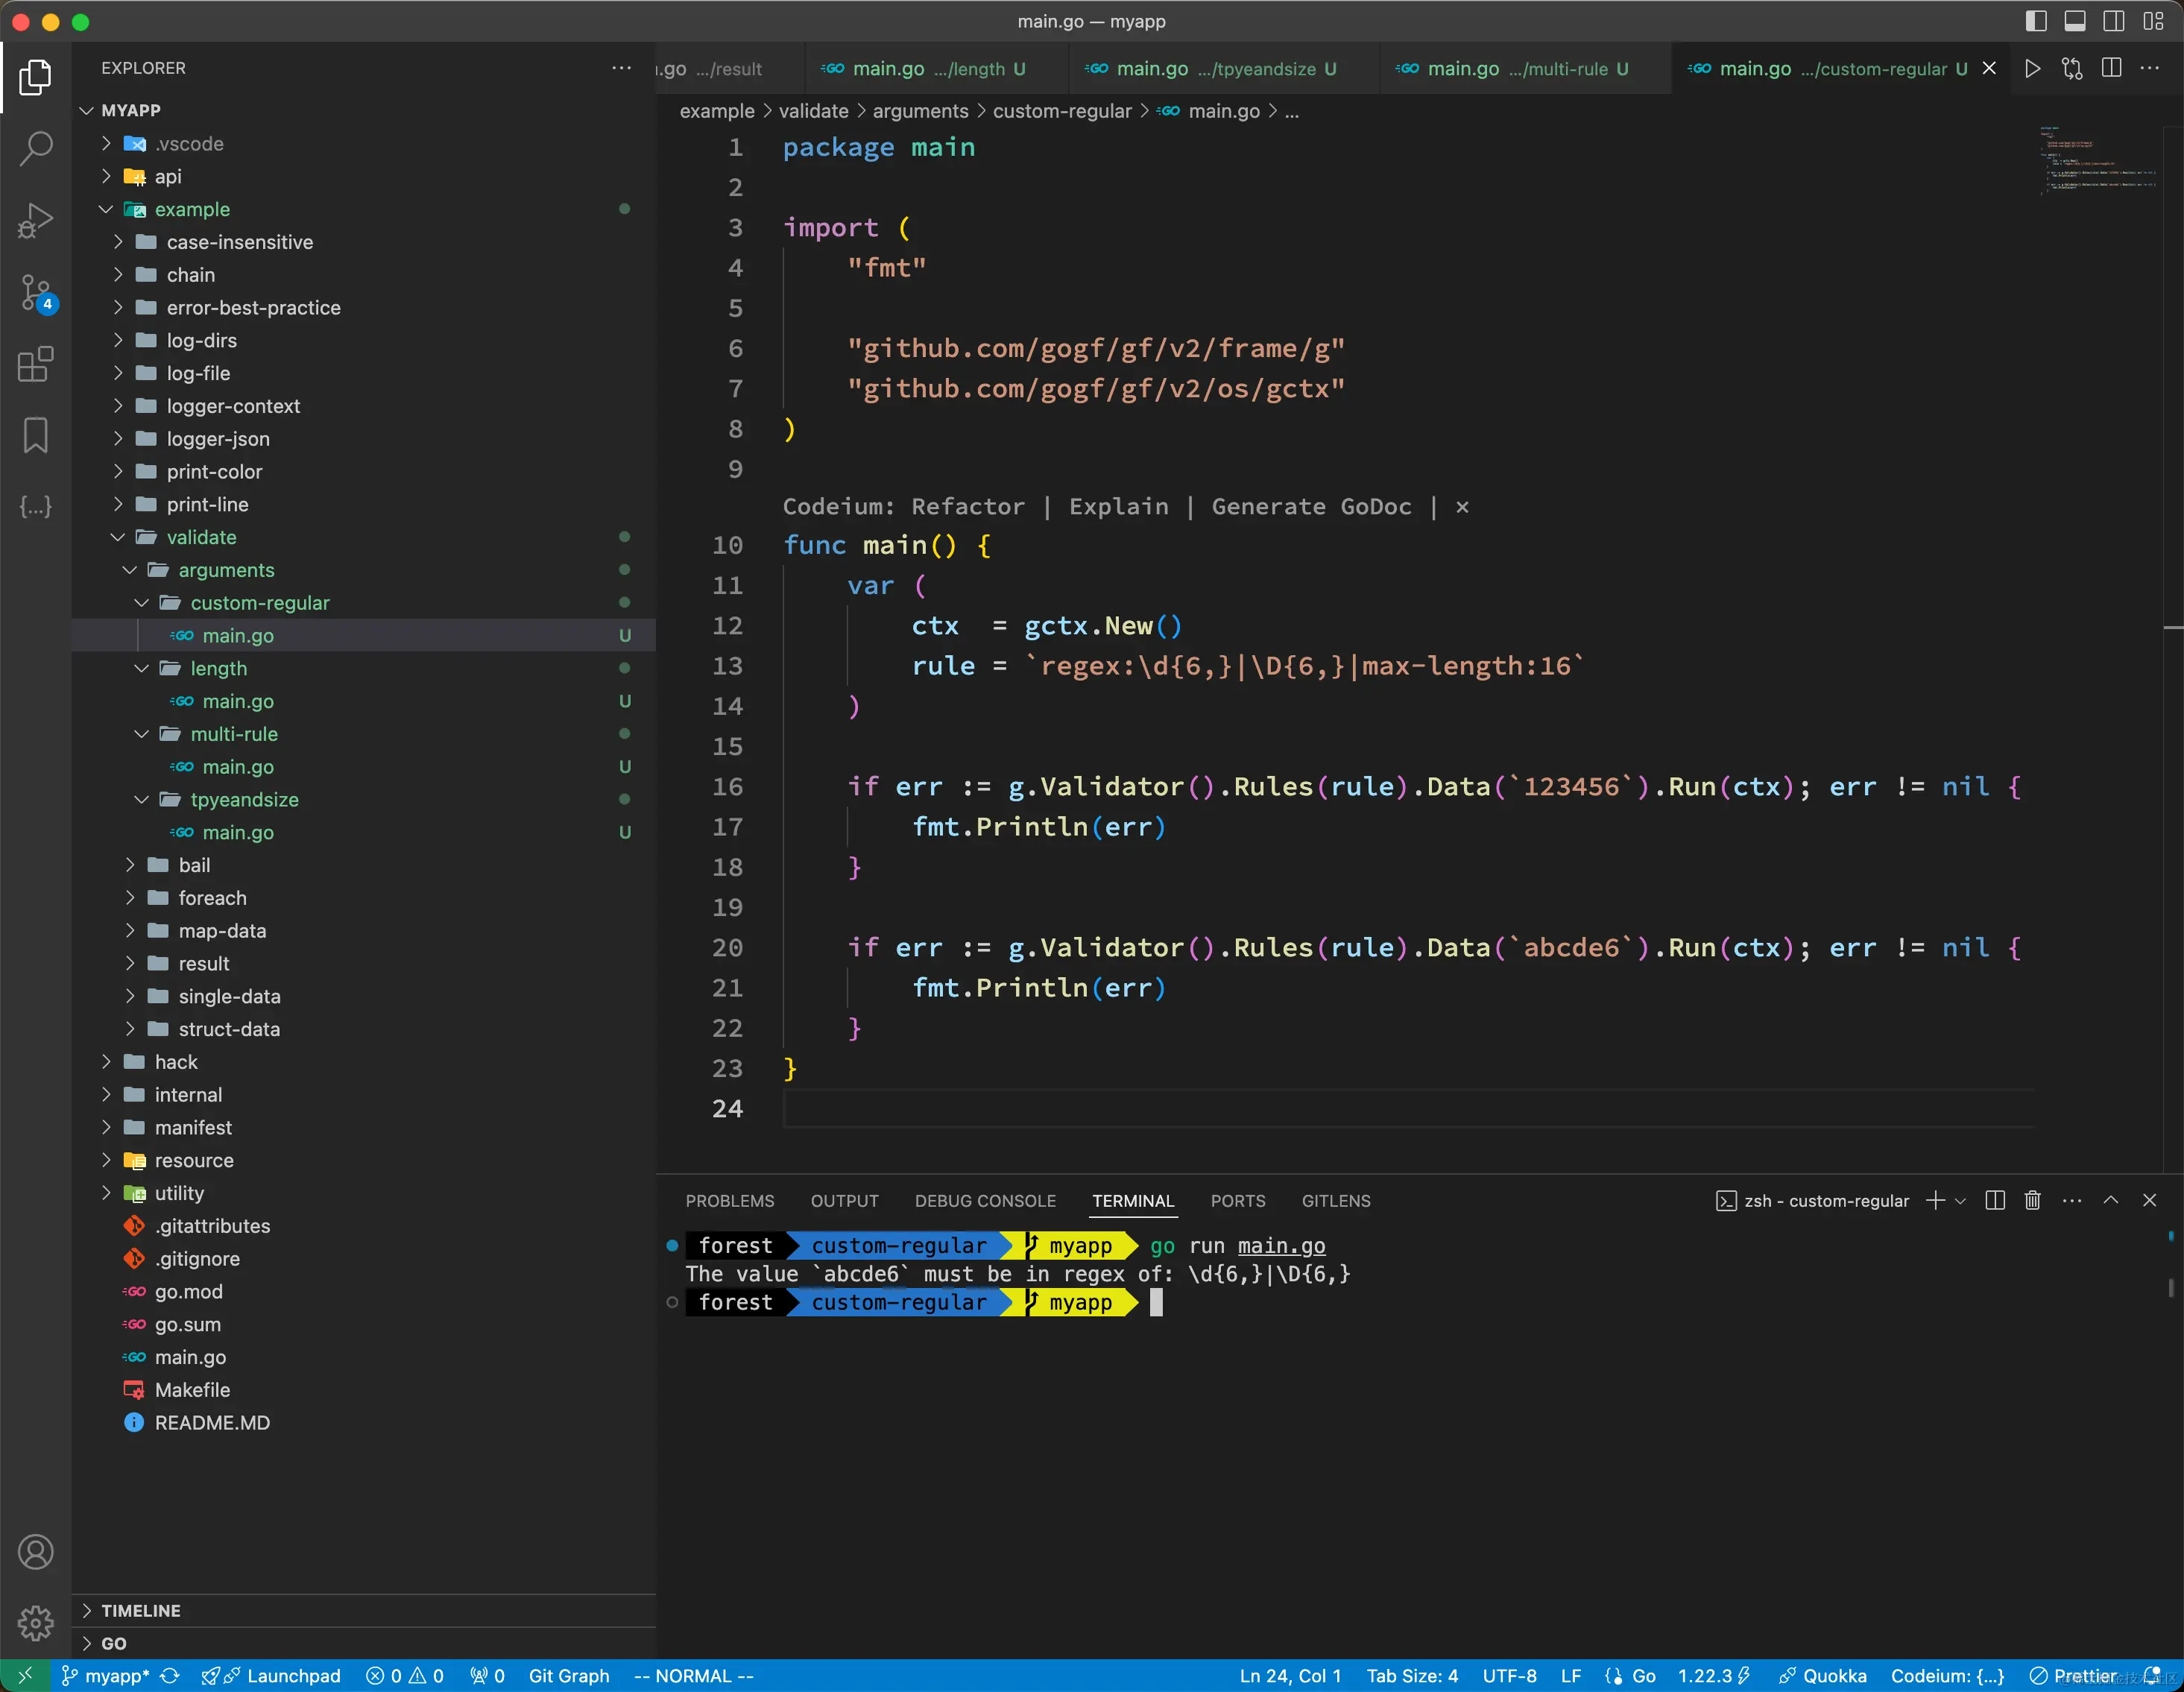Click Prettier status bar item

pos(2073,1675)
